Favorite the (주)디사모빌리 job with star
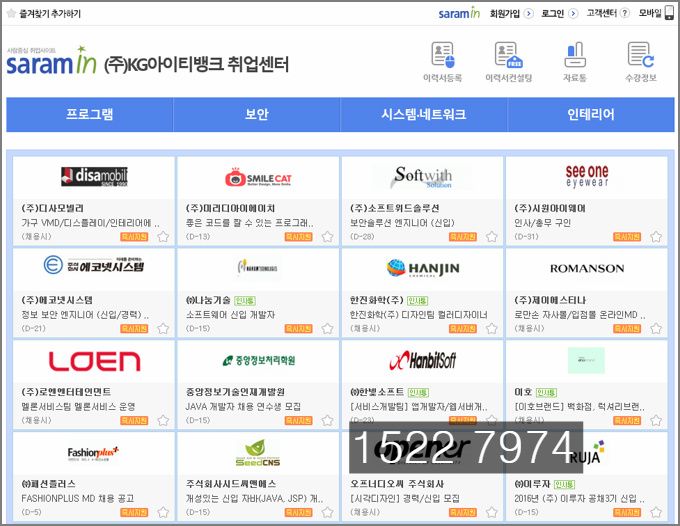The width and height of the screenshot is (680, 526). tap(163, 237)
